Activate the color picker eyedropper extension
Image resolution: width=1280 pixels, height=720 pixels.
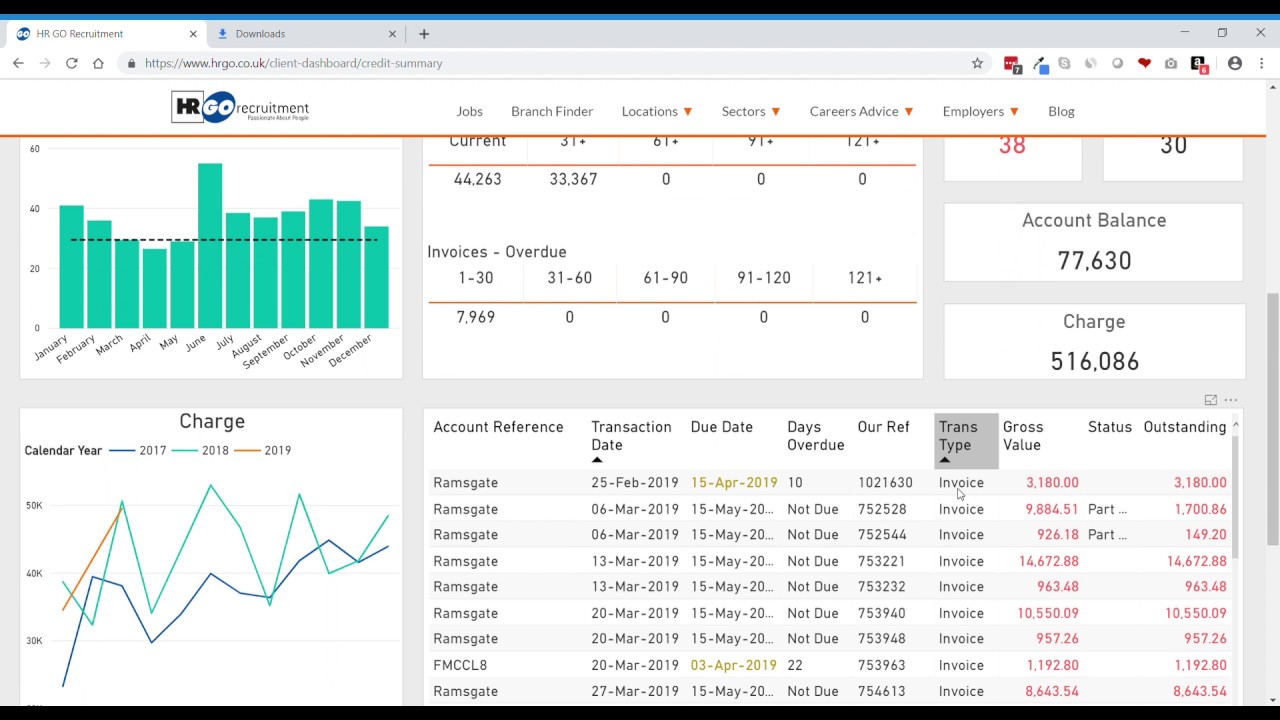tap(1040, 64)
